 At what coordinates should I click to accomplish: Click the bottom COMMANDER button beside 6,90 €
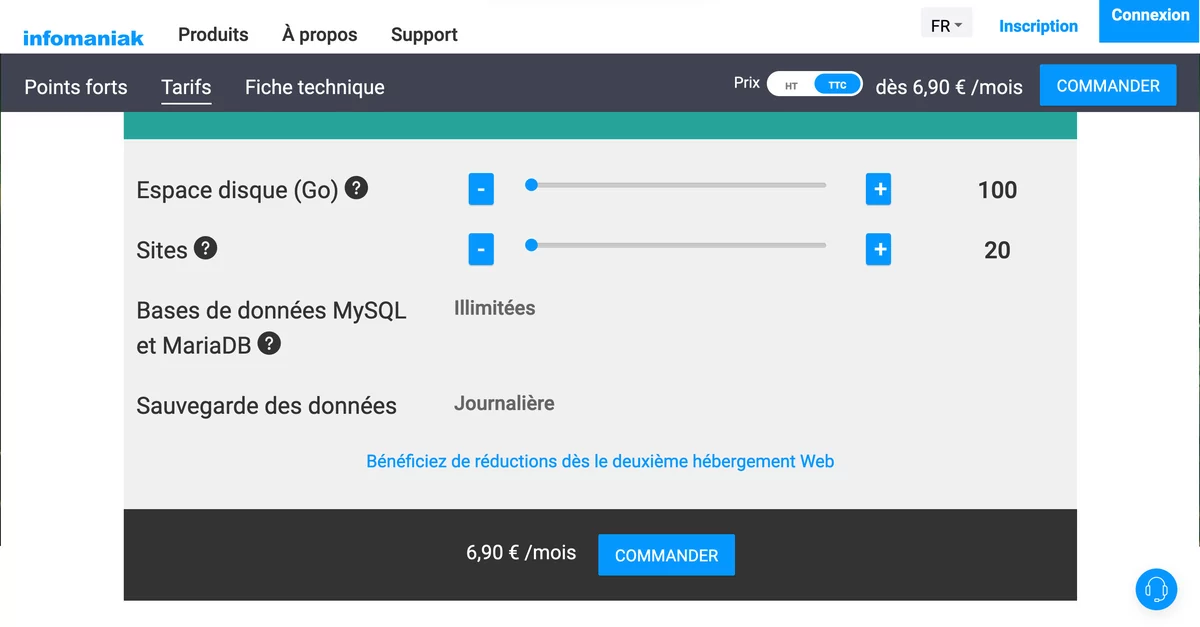click(666, 555)
